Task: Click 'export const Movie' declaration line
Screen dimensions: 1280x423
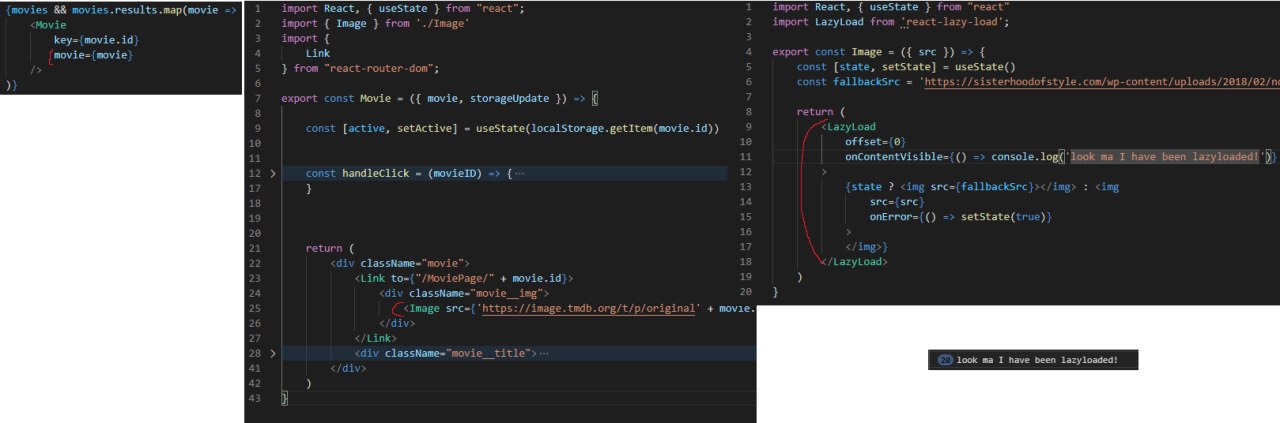Action: 439,98
